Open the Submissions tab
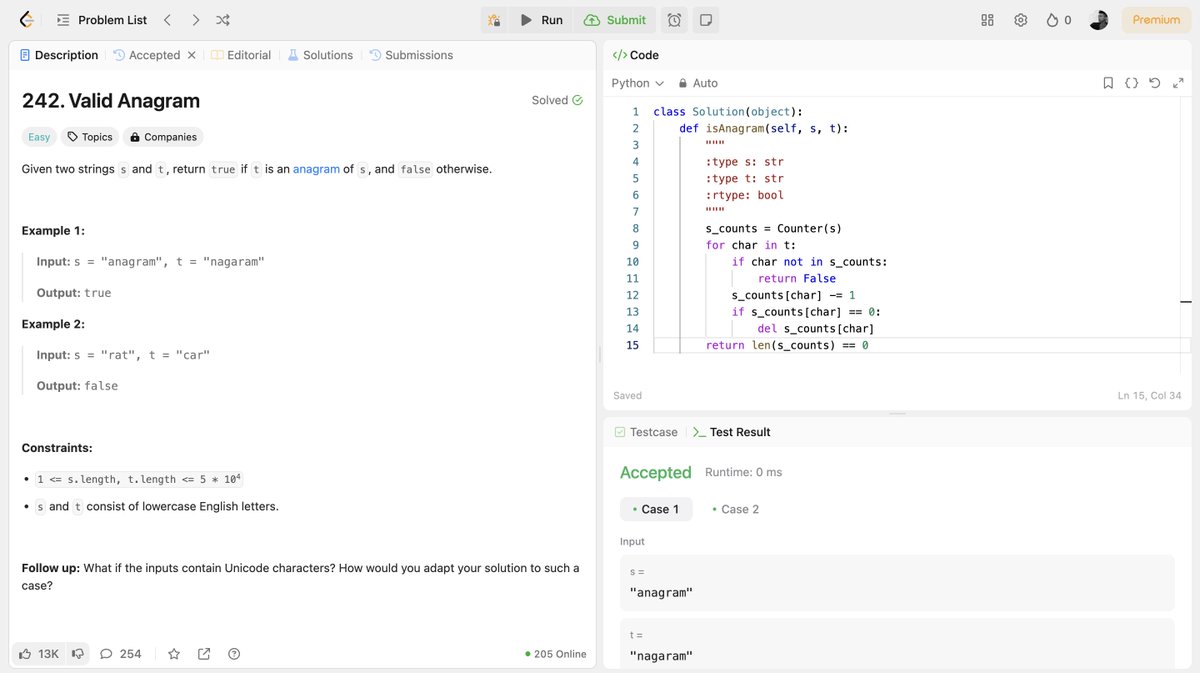The image size is (1200, 673). (411, 55)
